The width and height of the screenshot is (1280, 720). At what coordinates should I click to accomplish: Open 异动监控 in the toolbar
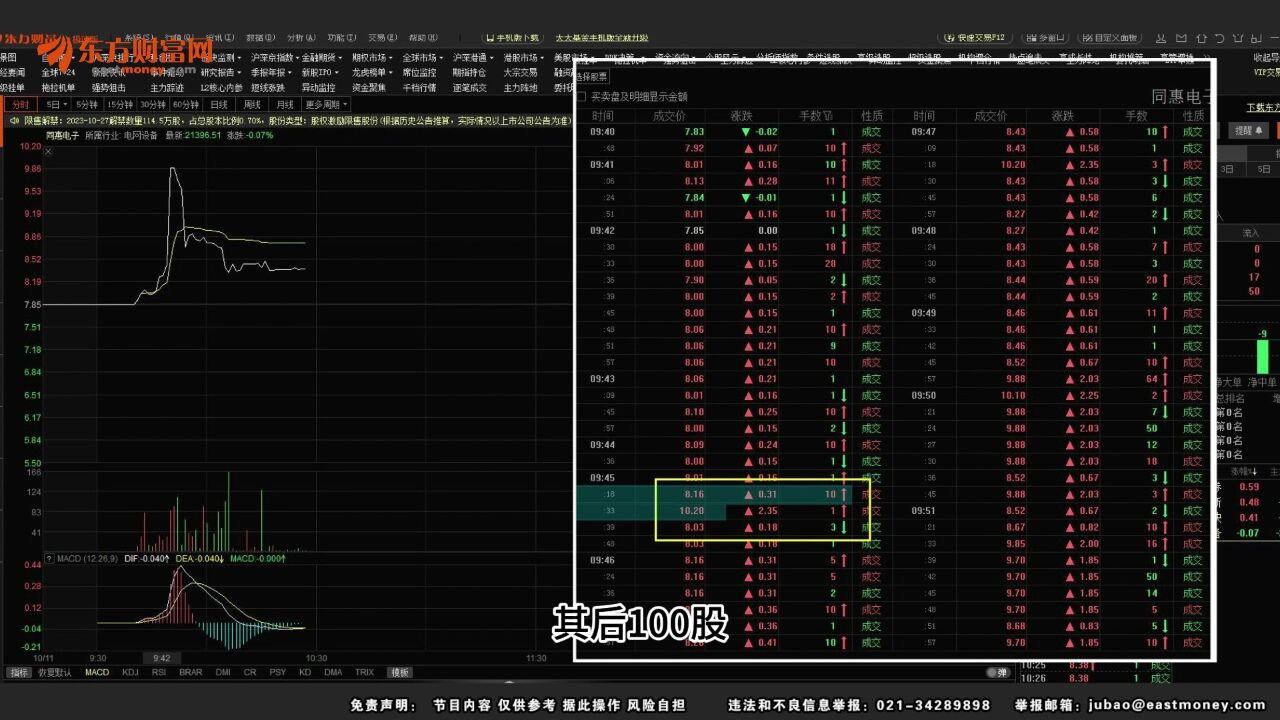point(318,87)
